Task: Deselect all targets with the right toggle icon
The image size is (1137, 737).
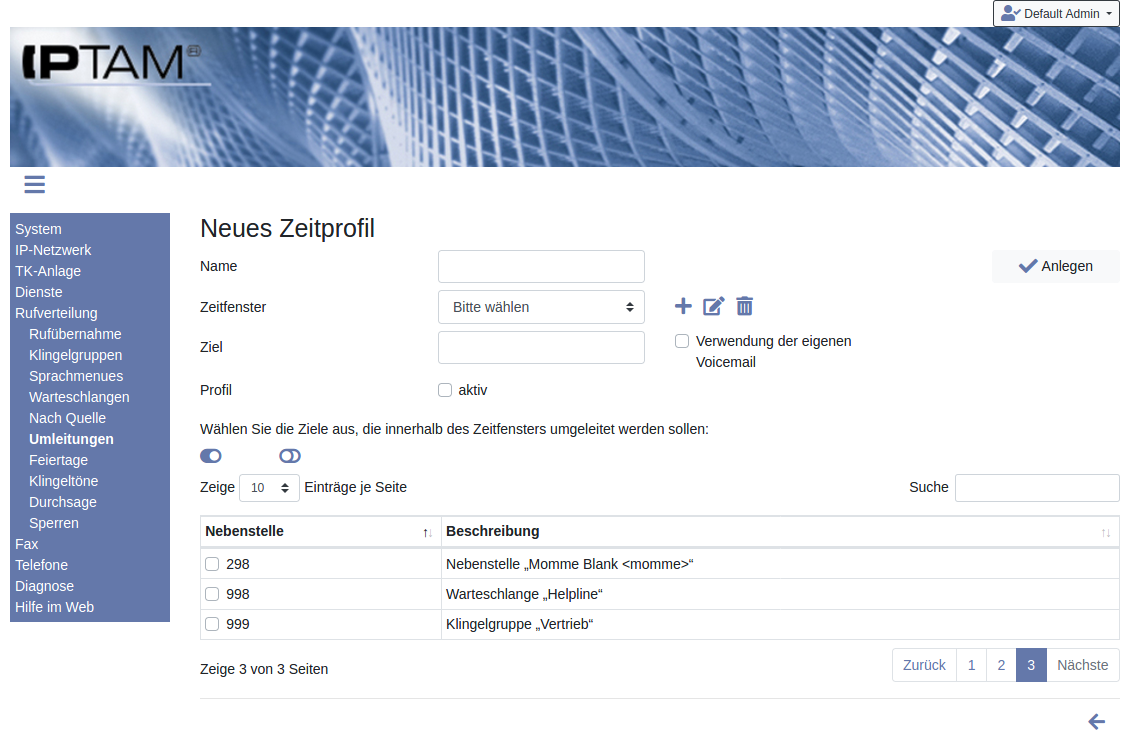Action: pos(290,456)
